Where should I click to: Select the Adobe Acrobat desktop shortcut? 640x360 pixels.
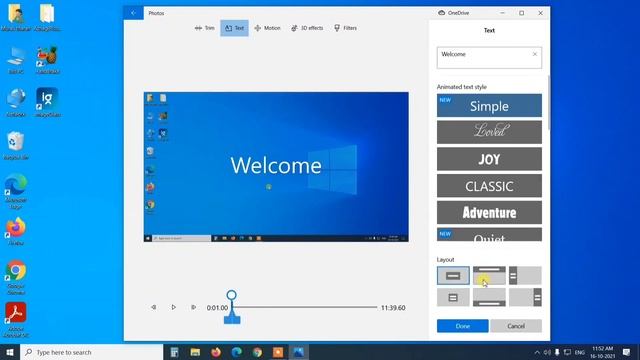16,320
